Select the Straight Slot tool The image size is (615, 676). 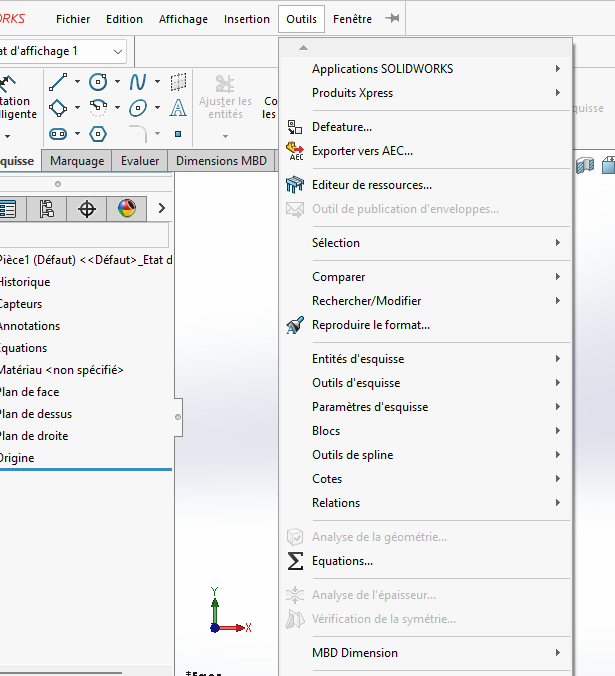[x=58, y=133]
